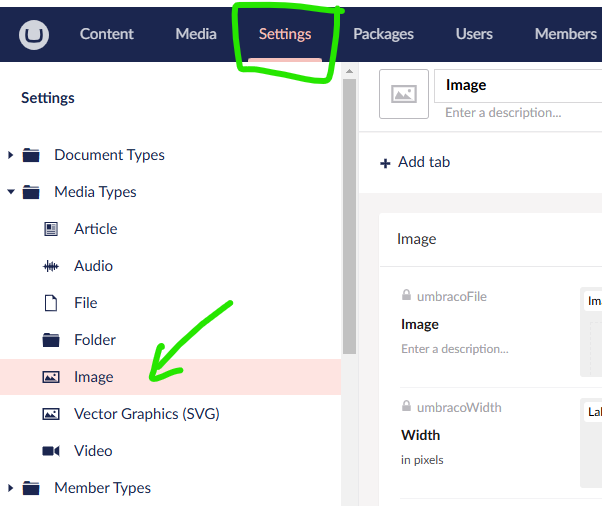Viewport: 602px width, 506px height.
Task: Open the Members section
Action: [566, 34]
